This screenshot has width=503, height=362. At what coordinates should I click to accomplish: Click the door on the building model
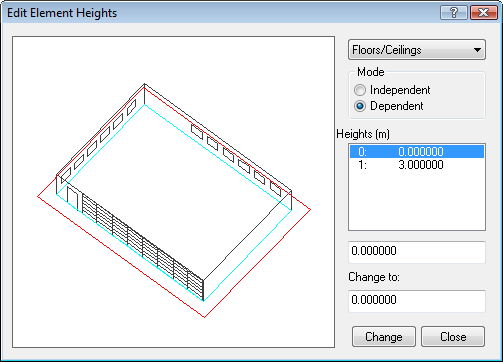coord(72,198)
